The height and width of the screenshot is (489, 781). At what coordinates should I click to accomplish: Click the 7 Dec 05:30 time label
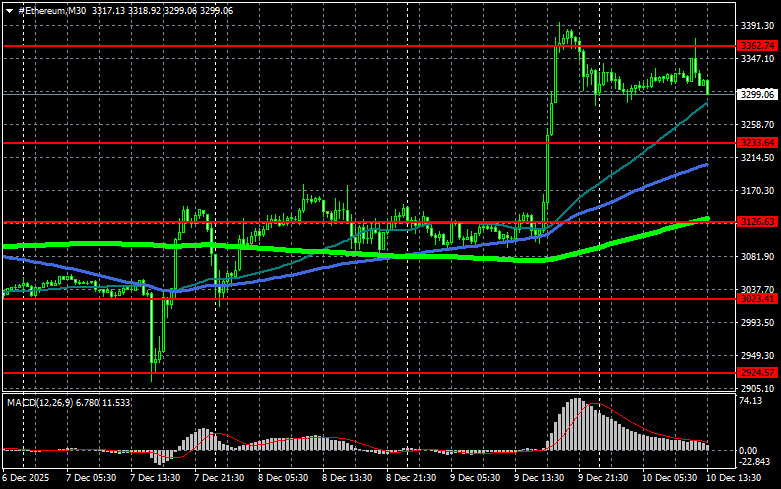pyautogui.click(x=91, y=478)
